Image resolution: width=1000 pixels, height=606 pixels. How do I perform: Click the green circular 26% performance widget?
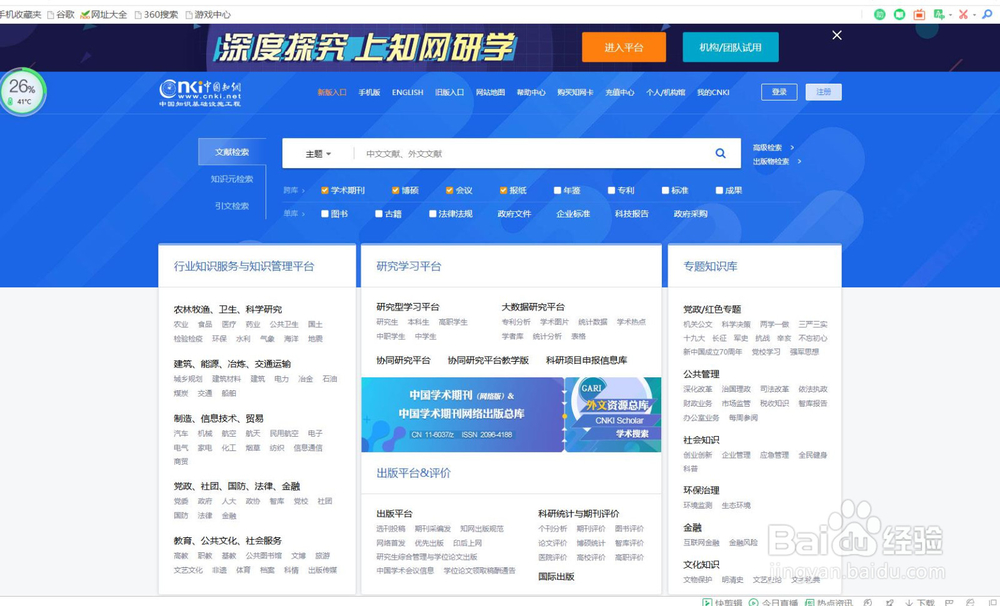point(23,92)
